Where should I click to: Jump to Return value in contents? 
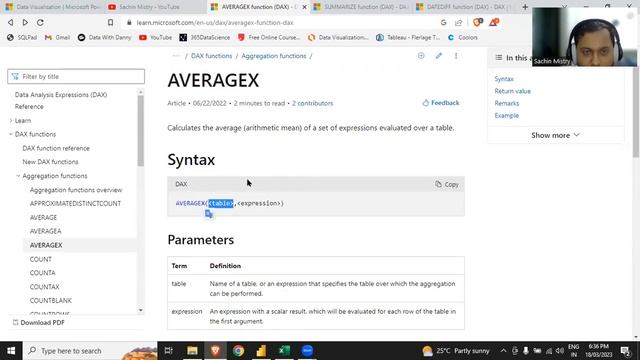point(512,91)
